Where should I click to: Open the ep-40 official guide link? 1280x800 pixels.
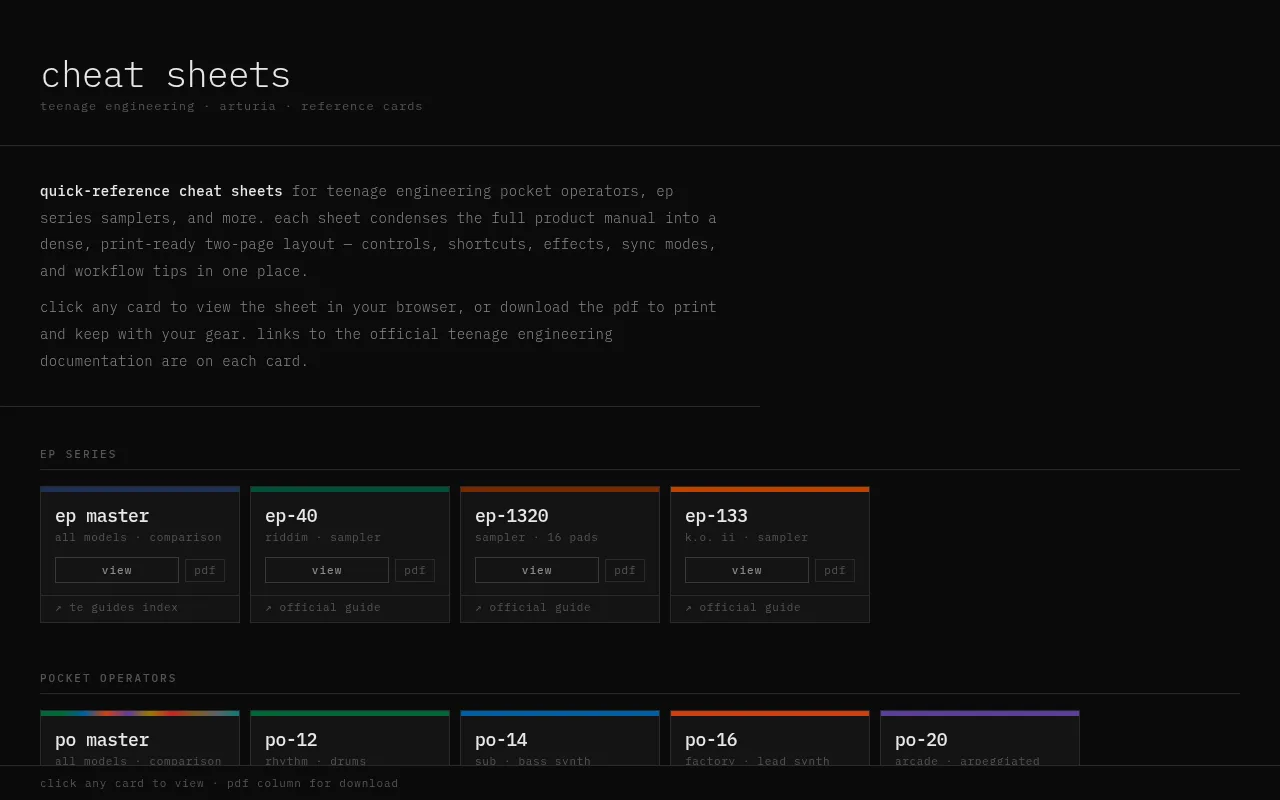(323, 608)
